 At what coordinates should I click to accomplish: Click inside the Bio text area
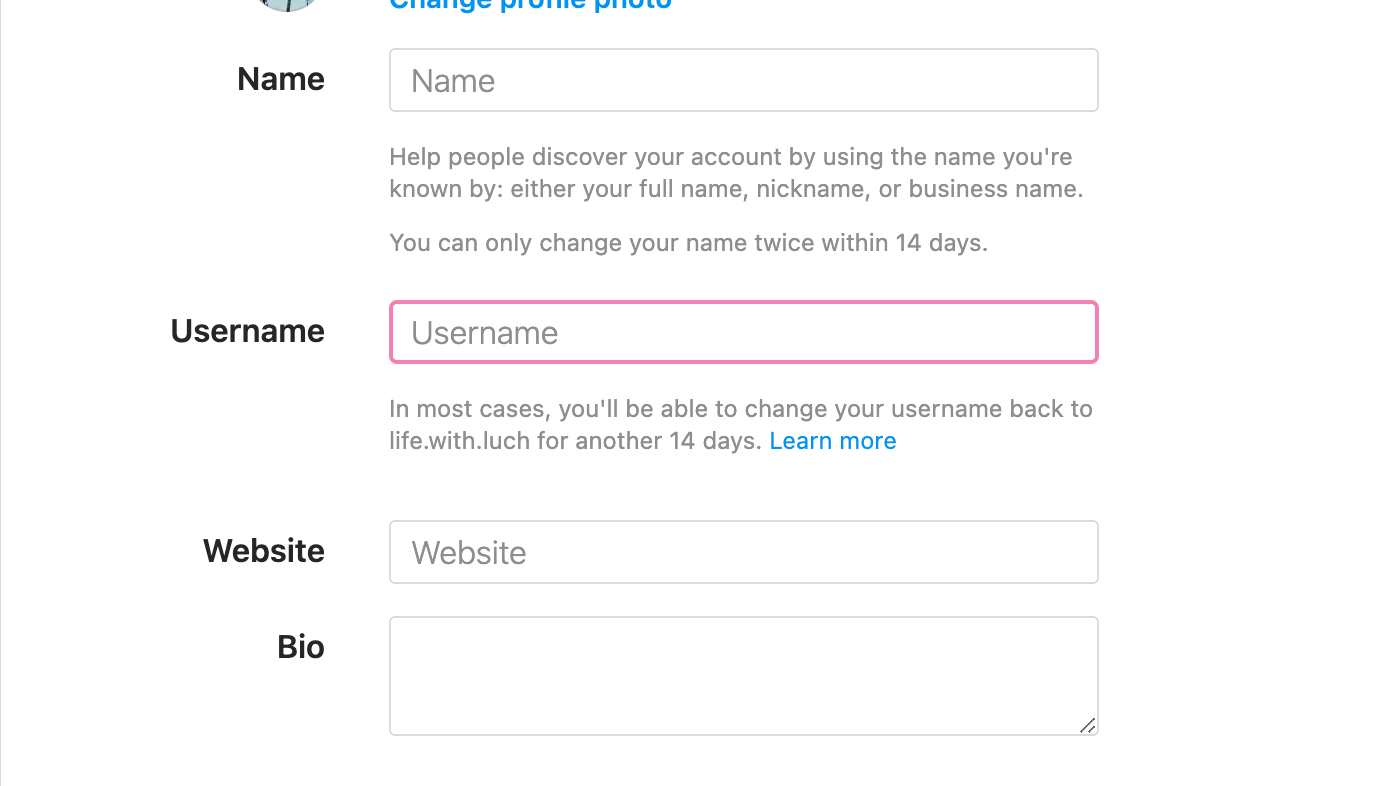pyautogui.click(x=743, y=675)
